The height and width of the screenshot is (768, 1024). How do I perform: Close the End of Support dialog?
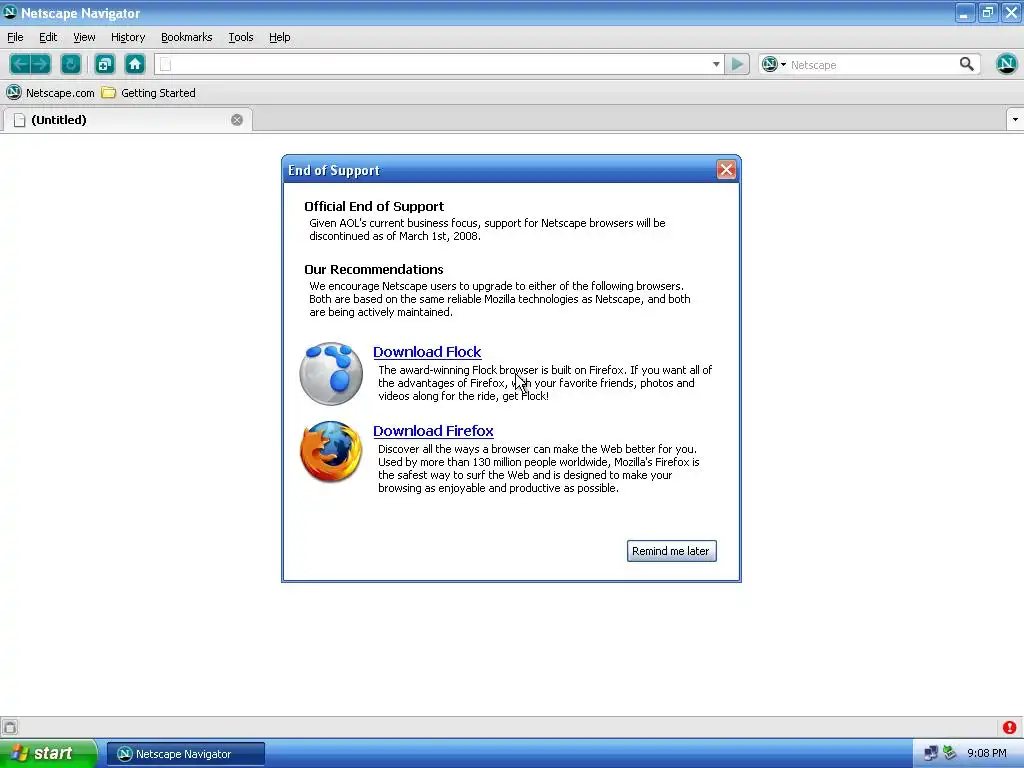point(726,170)
